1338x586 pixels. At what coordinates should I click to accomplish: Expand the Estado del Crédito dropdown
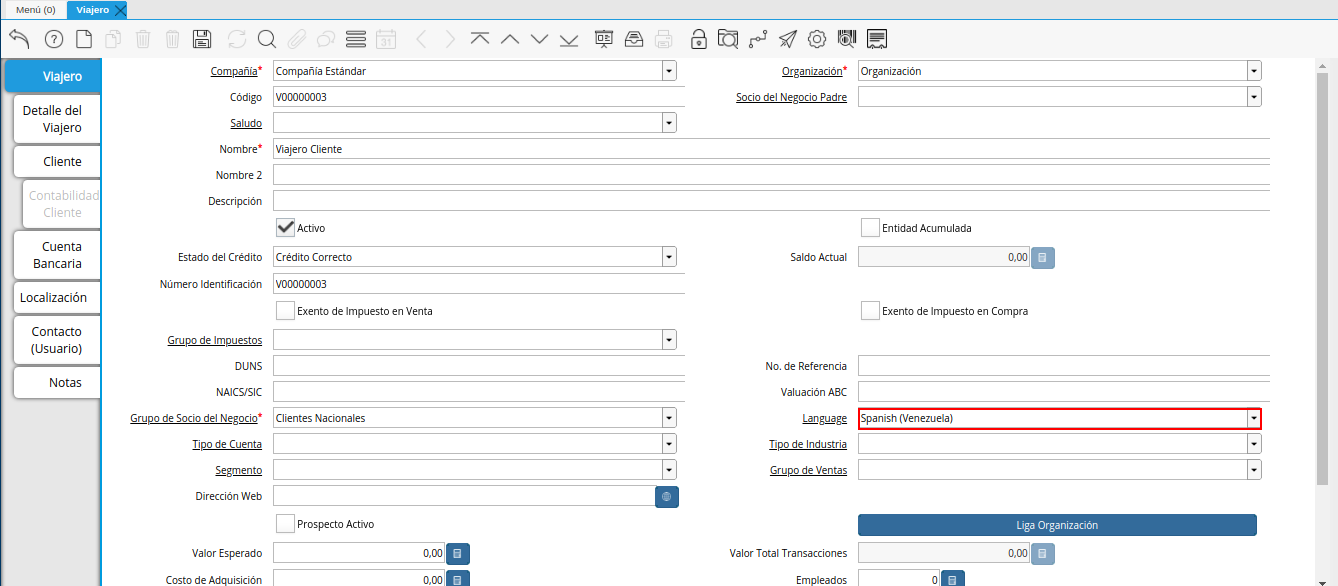[669, 257]
